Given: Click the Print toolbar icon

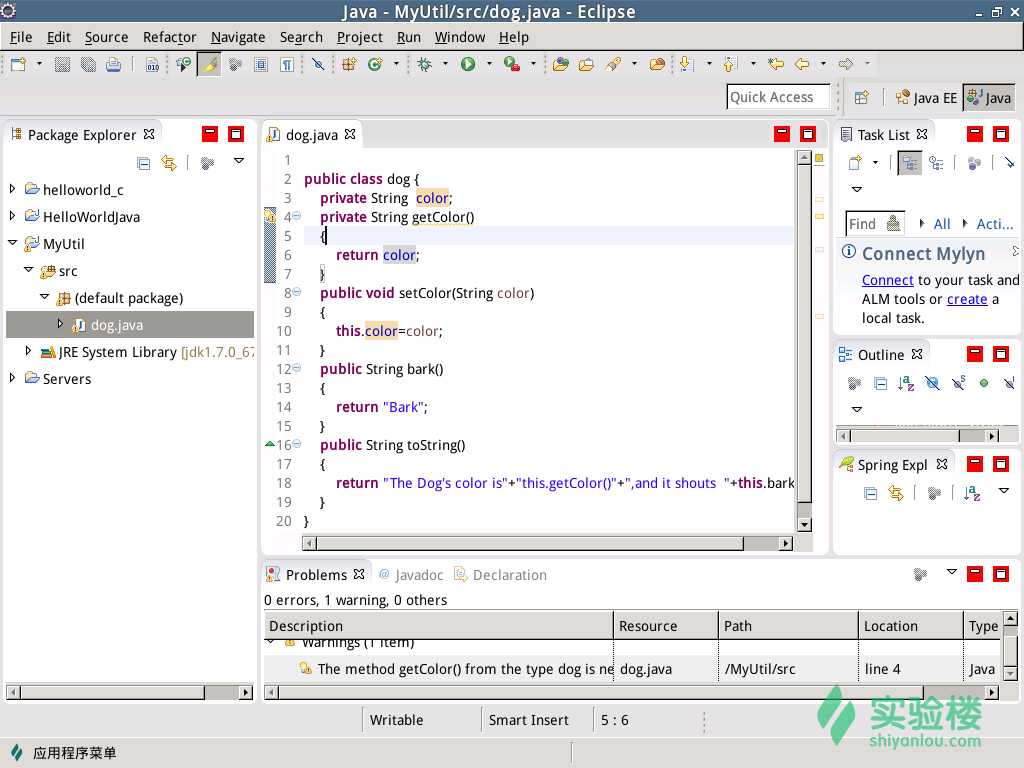Looking at the screenshot, I should click(114, 64).
